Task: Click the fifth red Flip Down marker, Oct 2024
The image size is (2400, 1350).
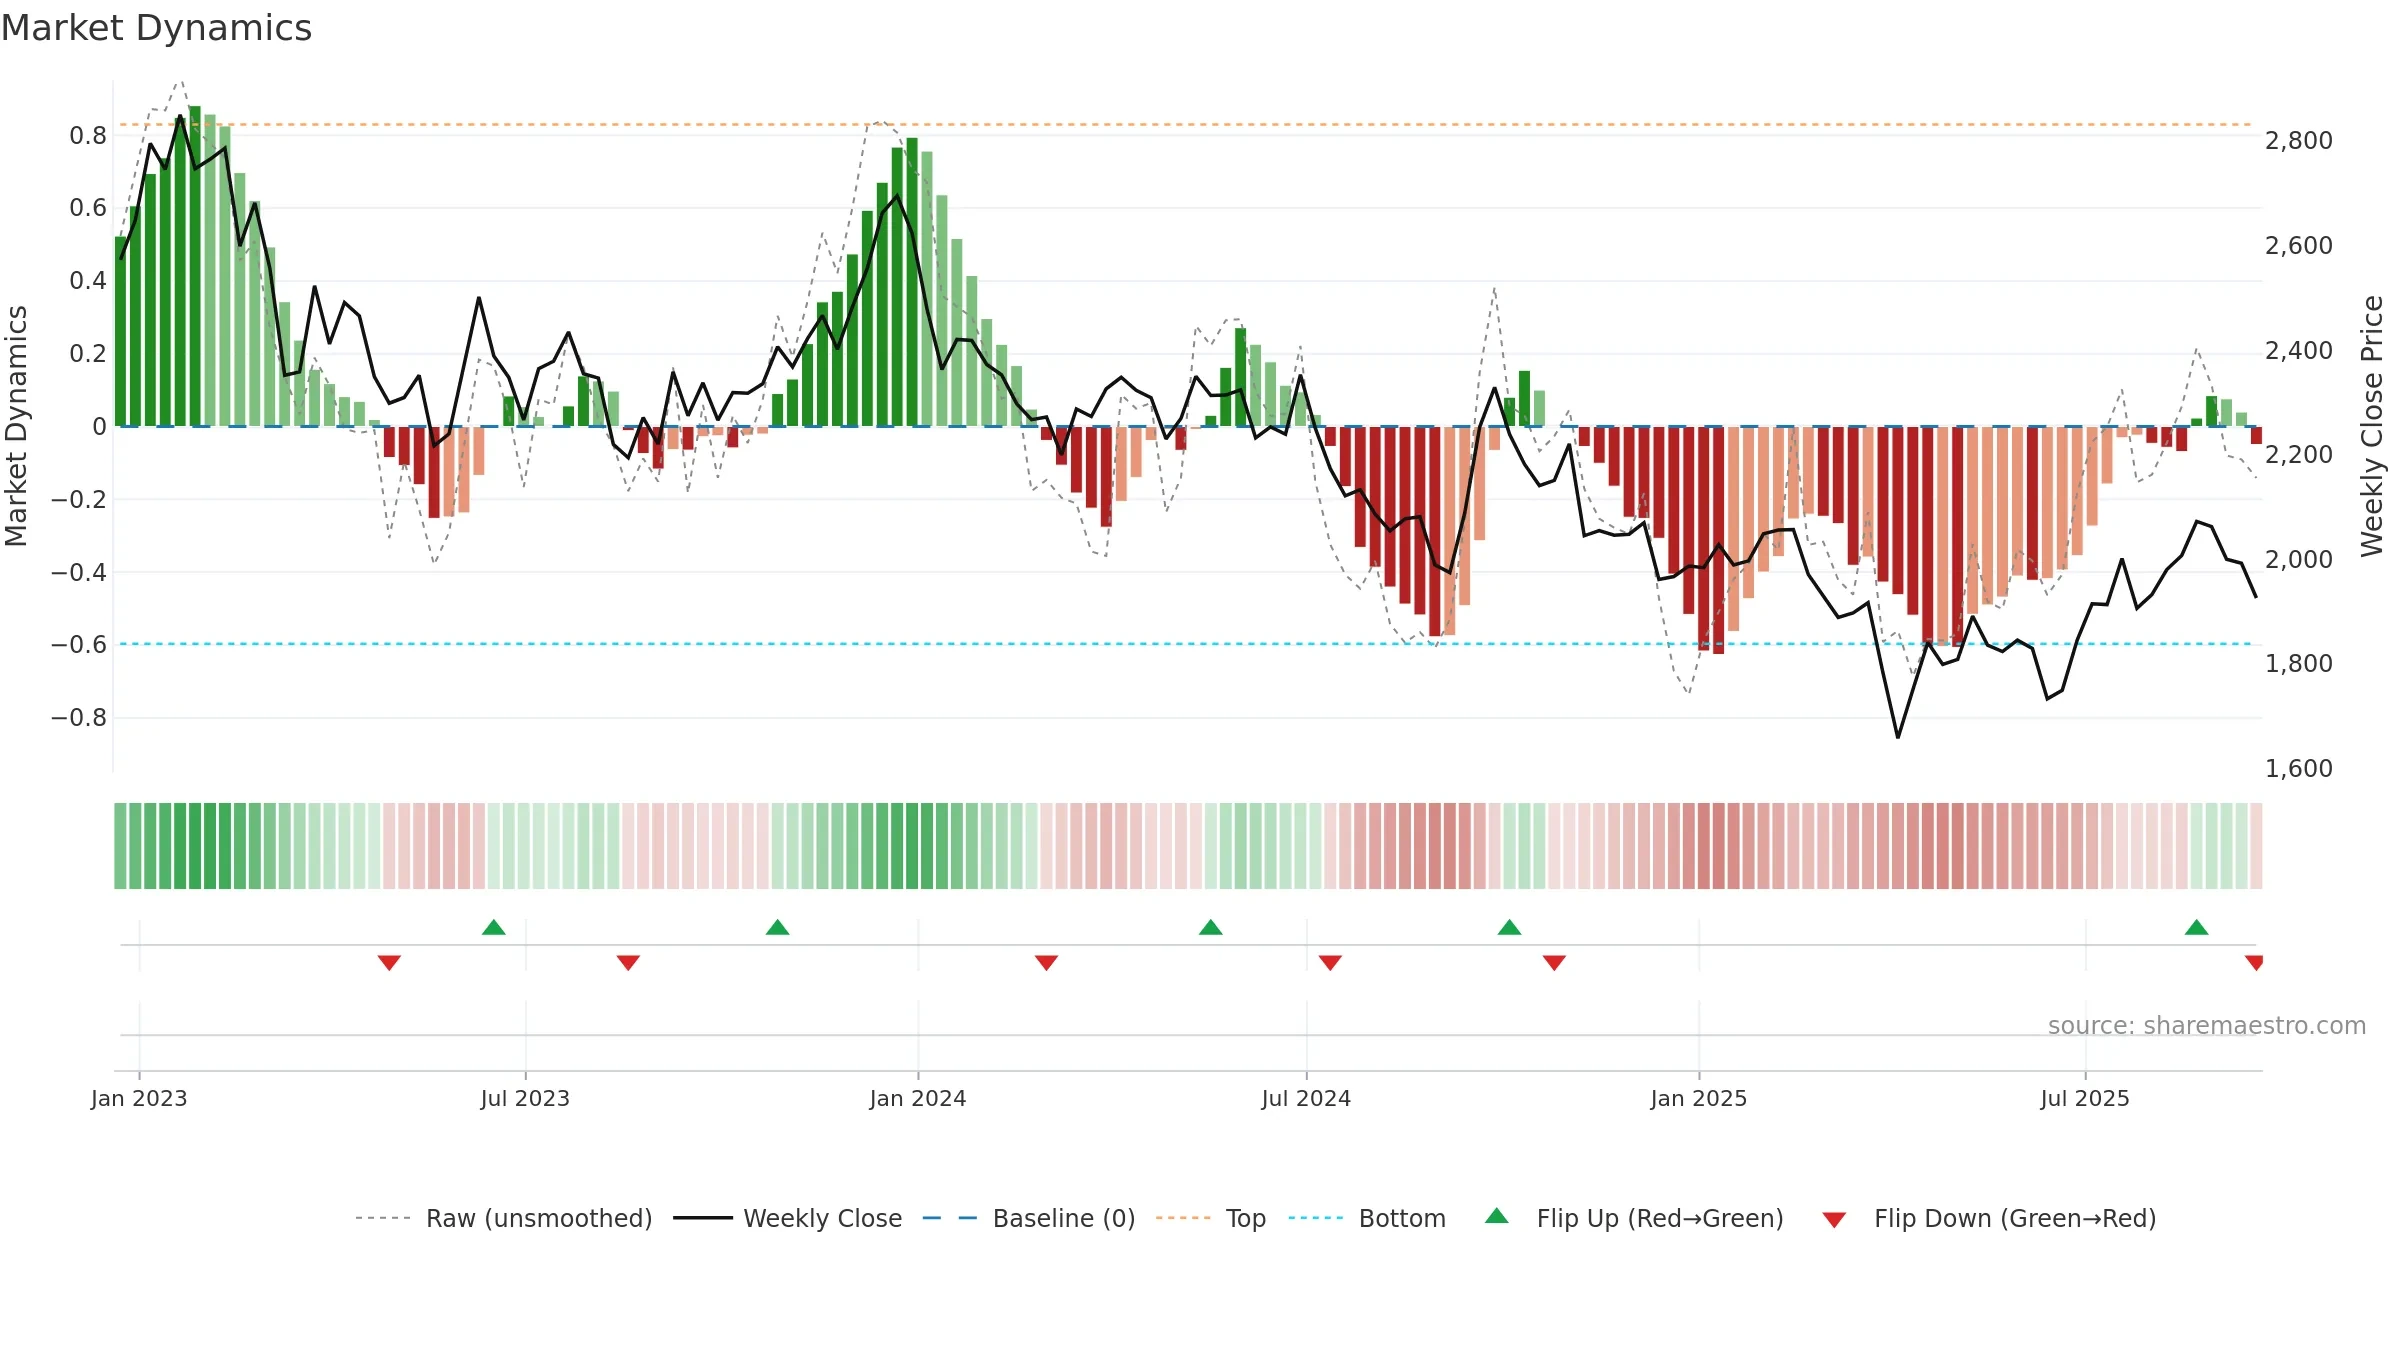Action: pyautogui.click(x=1555, y=963)
